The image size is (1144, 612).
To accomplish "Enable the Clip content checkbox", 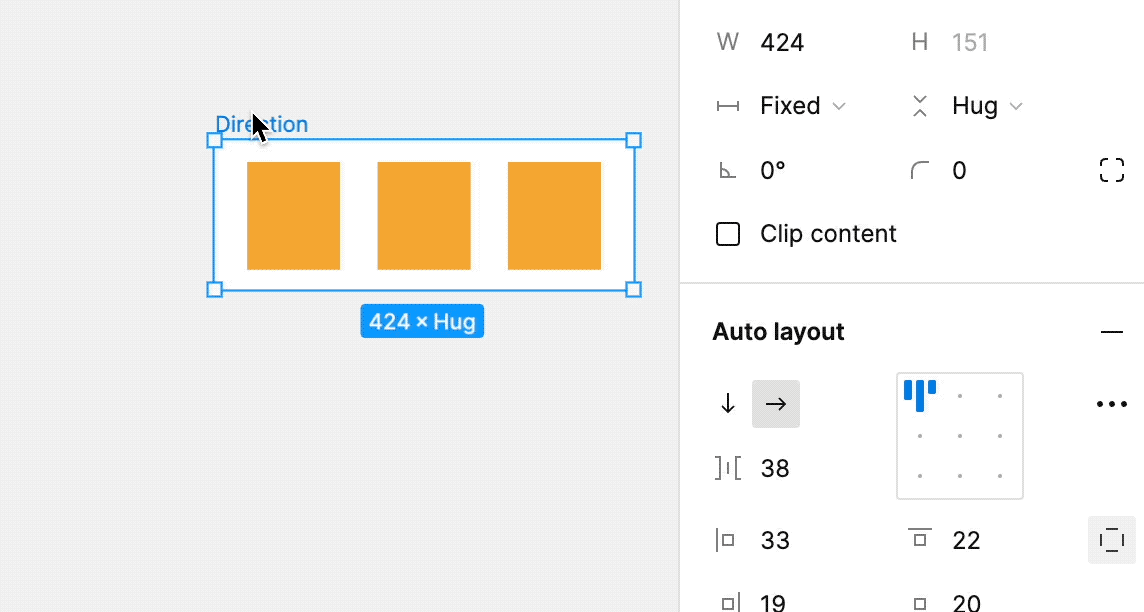I will pos(728,234).
